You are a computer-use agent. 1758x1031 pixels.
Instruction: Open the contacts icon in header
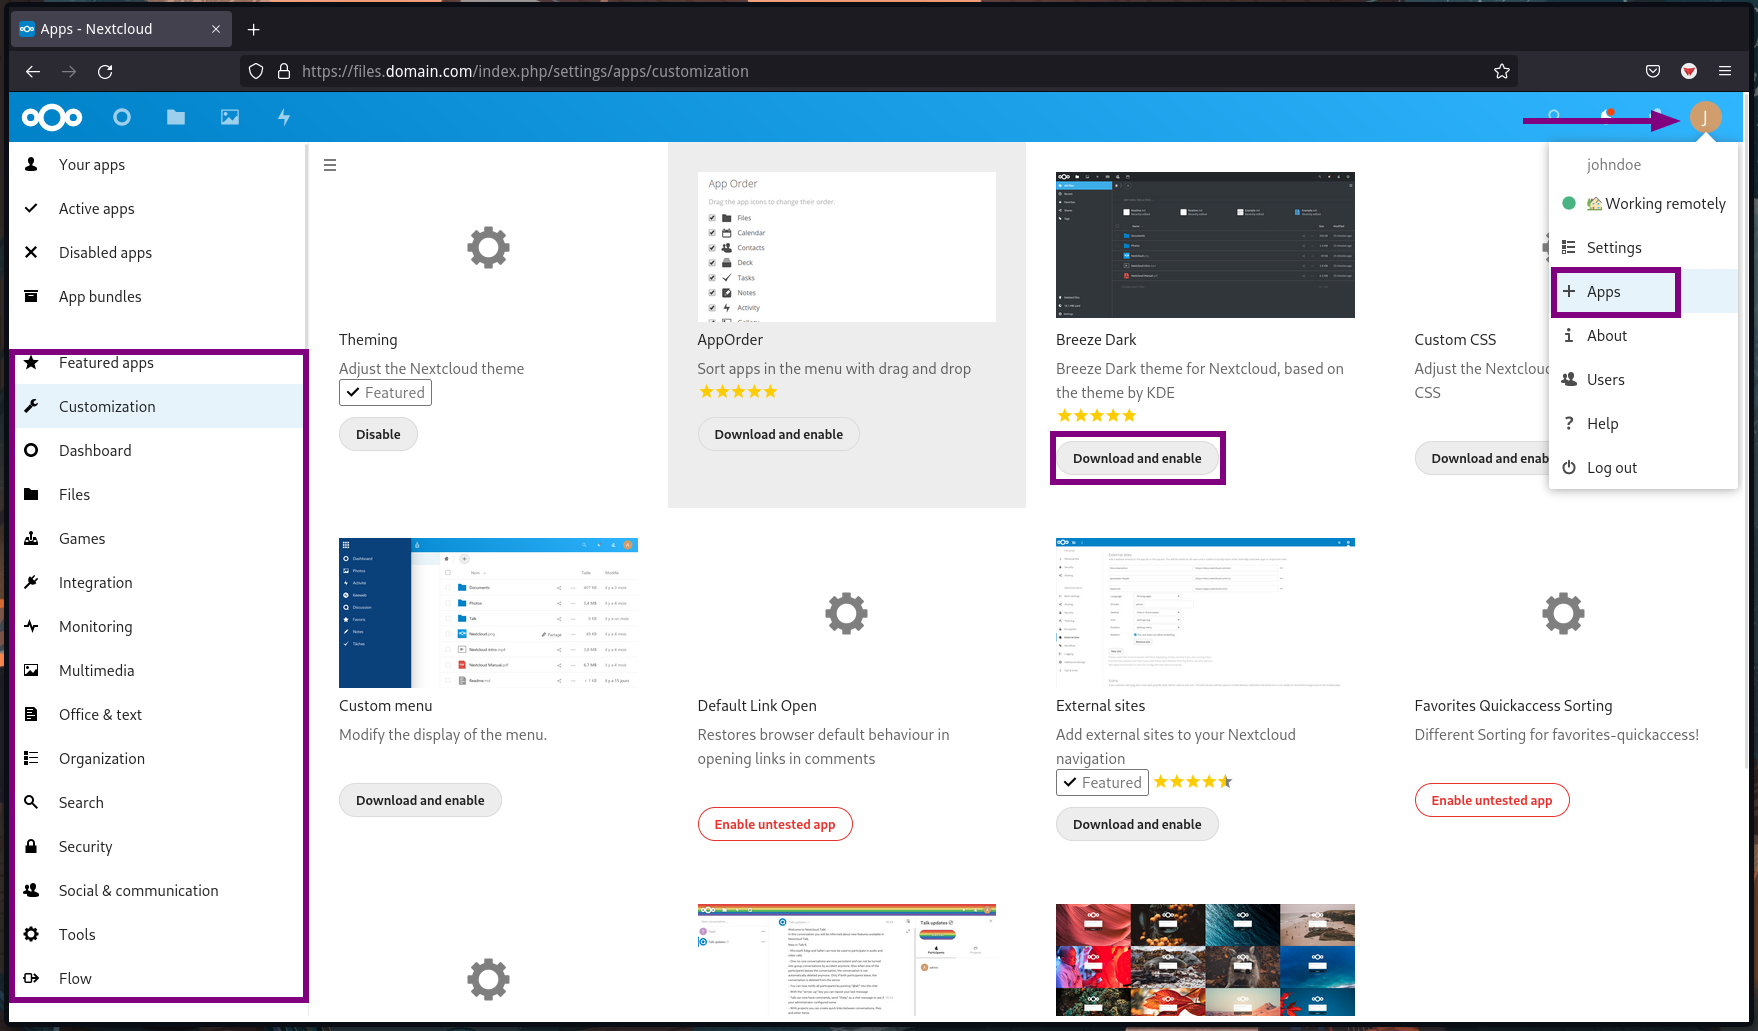(x=1657, y=118)
